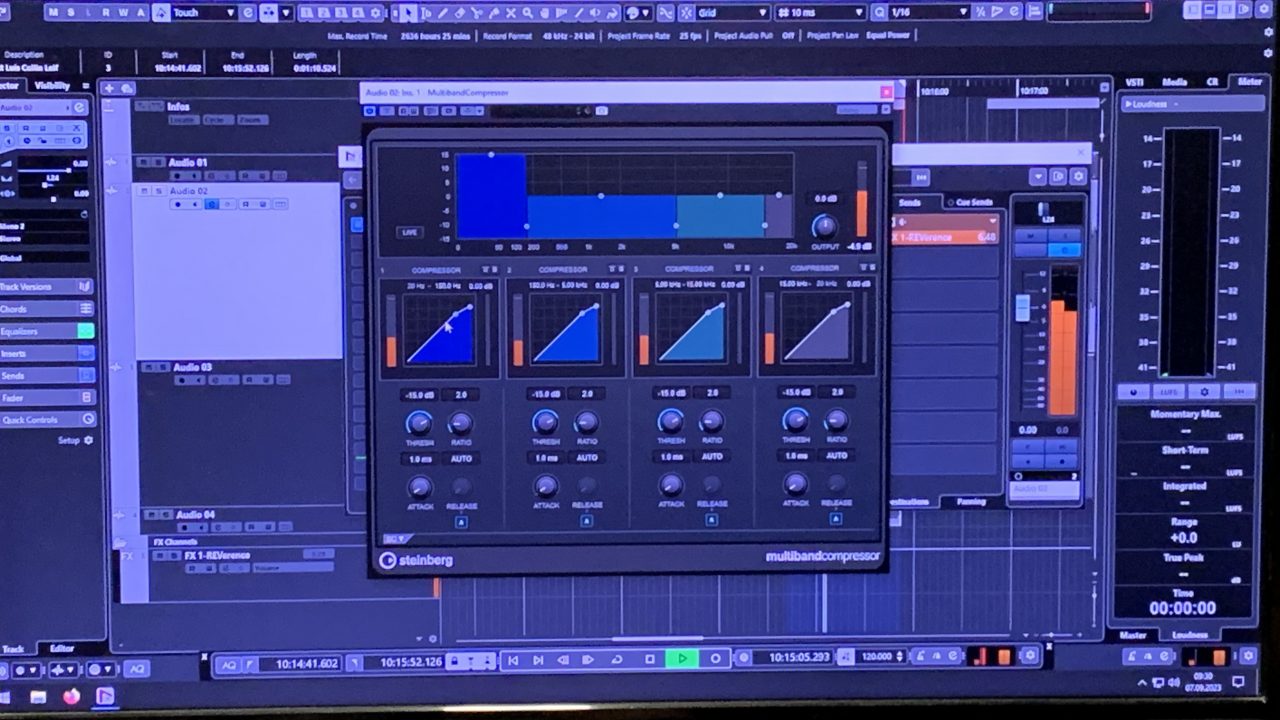
Task: Click the transport Record button
Action: coord(715,659)
